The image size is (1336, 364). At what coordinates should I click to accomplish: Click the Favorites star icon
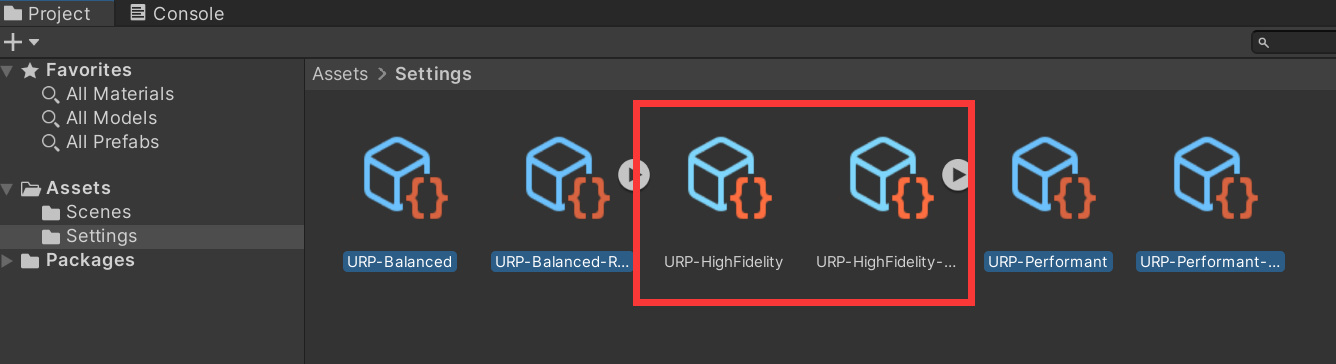tap(30, 70)
